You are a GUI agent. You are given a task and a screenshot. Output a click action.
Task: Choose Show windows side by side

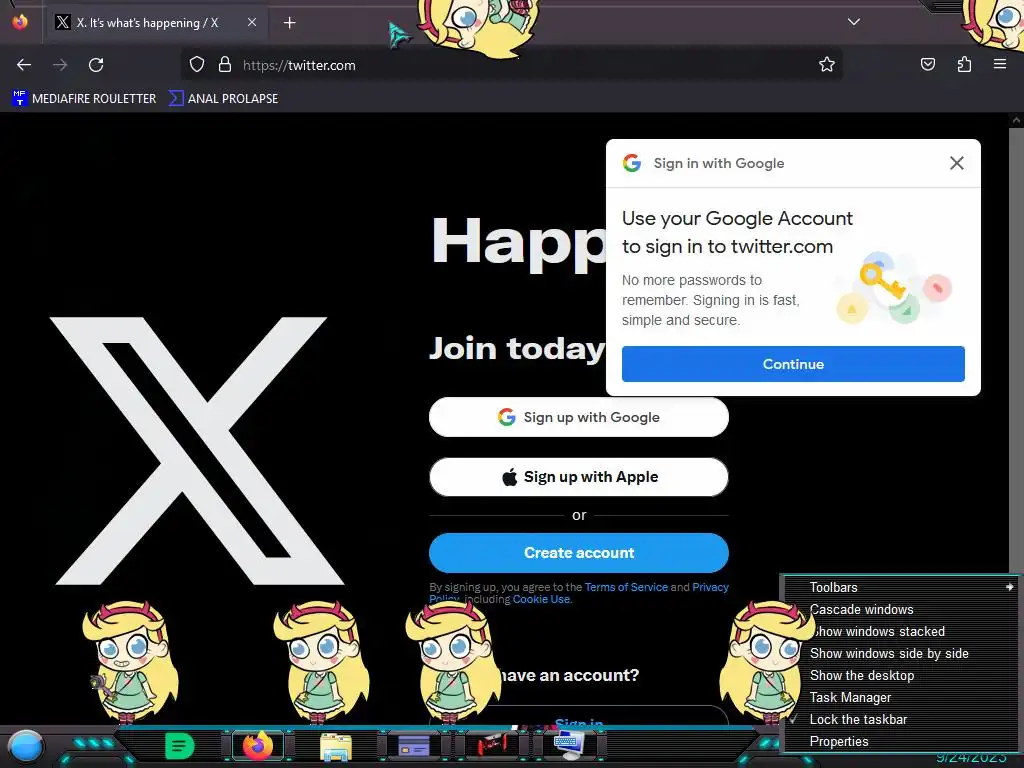(x=901, y=653)
